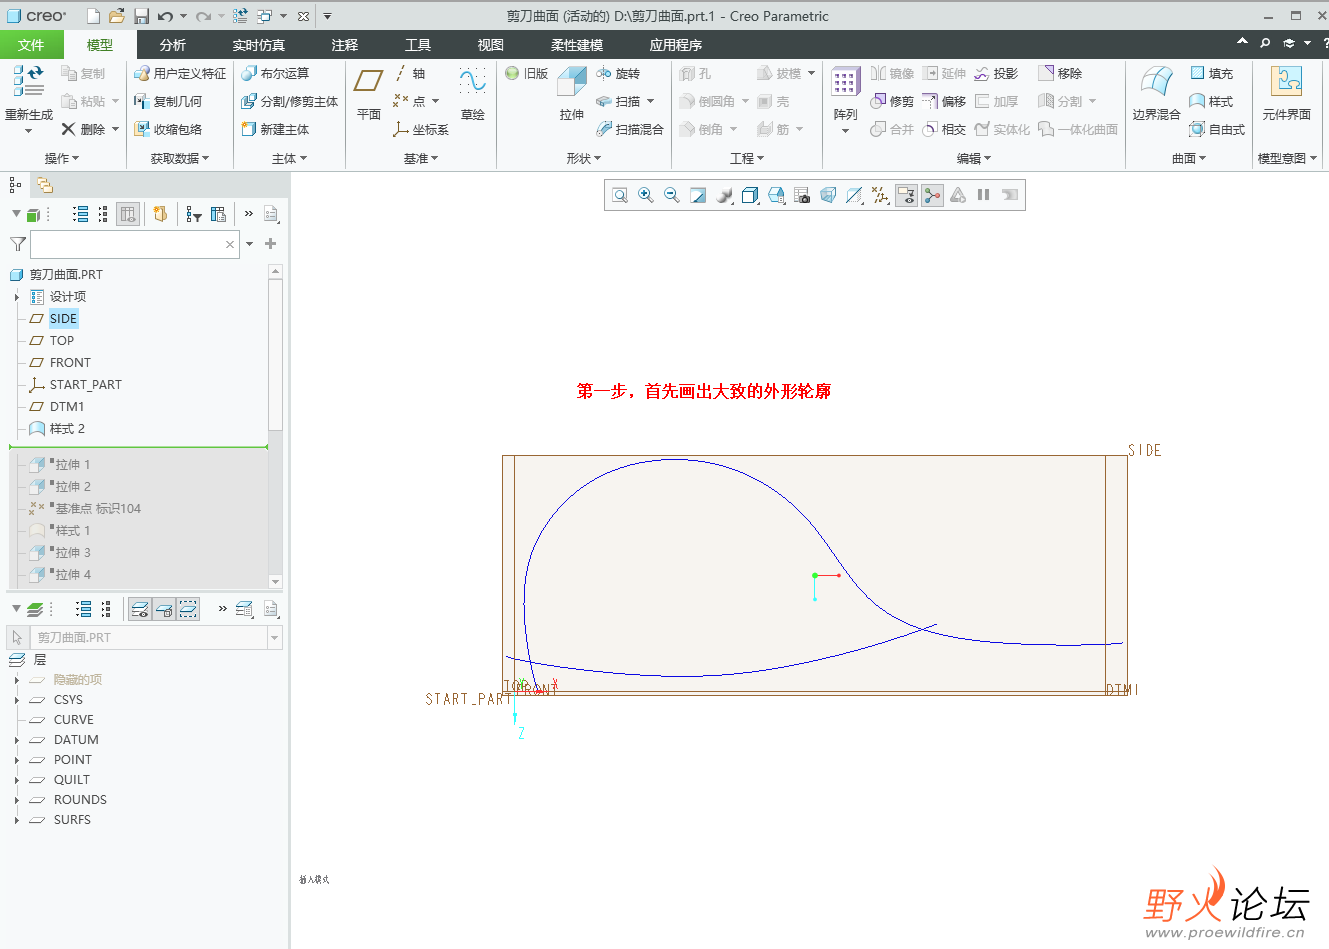The image size is (1329, 949).
Task: Click the 分割/修剪主体 button
Action: pyautogui.click(x=290, y=102)
